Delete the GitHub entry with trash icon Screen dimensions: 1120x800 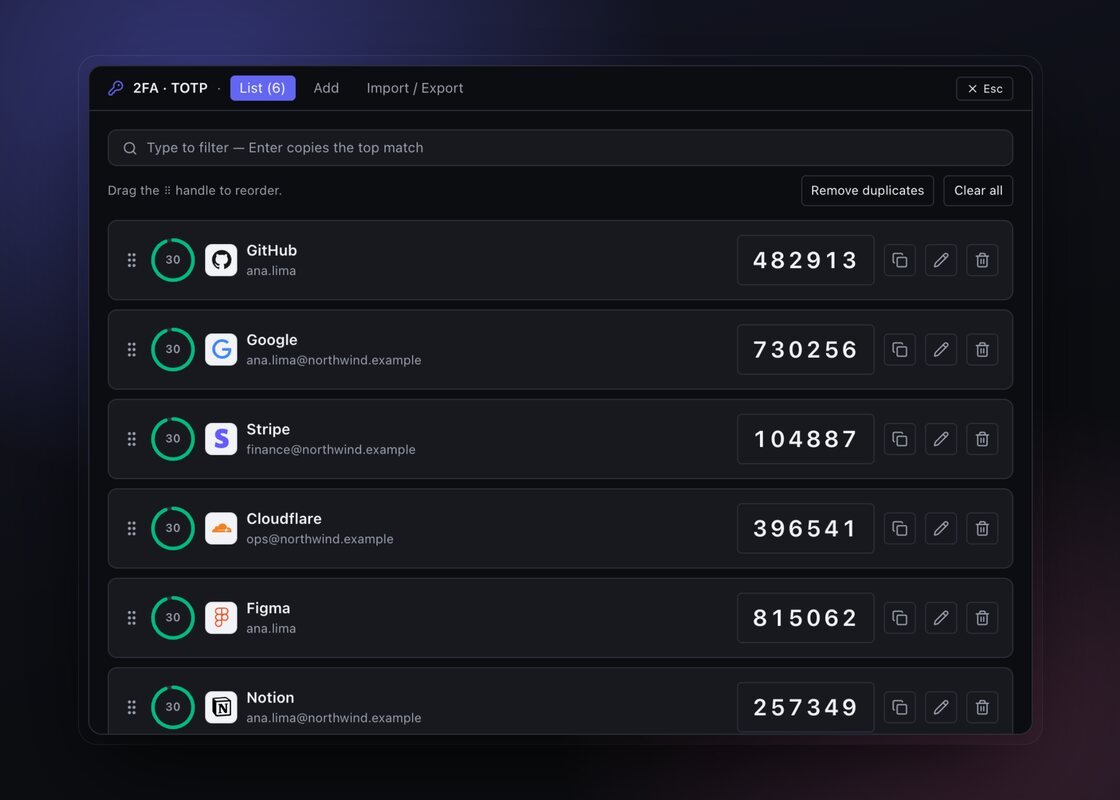coord(982,260)
